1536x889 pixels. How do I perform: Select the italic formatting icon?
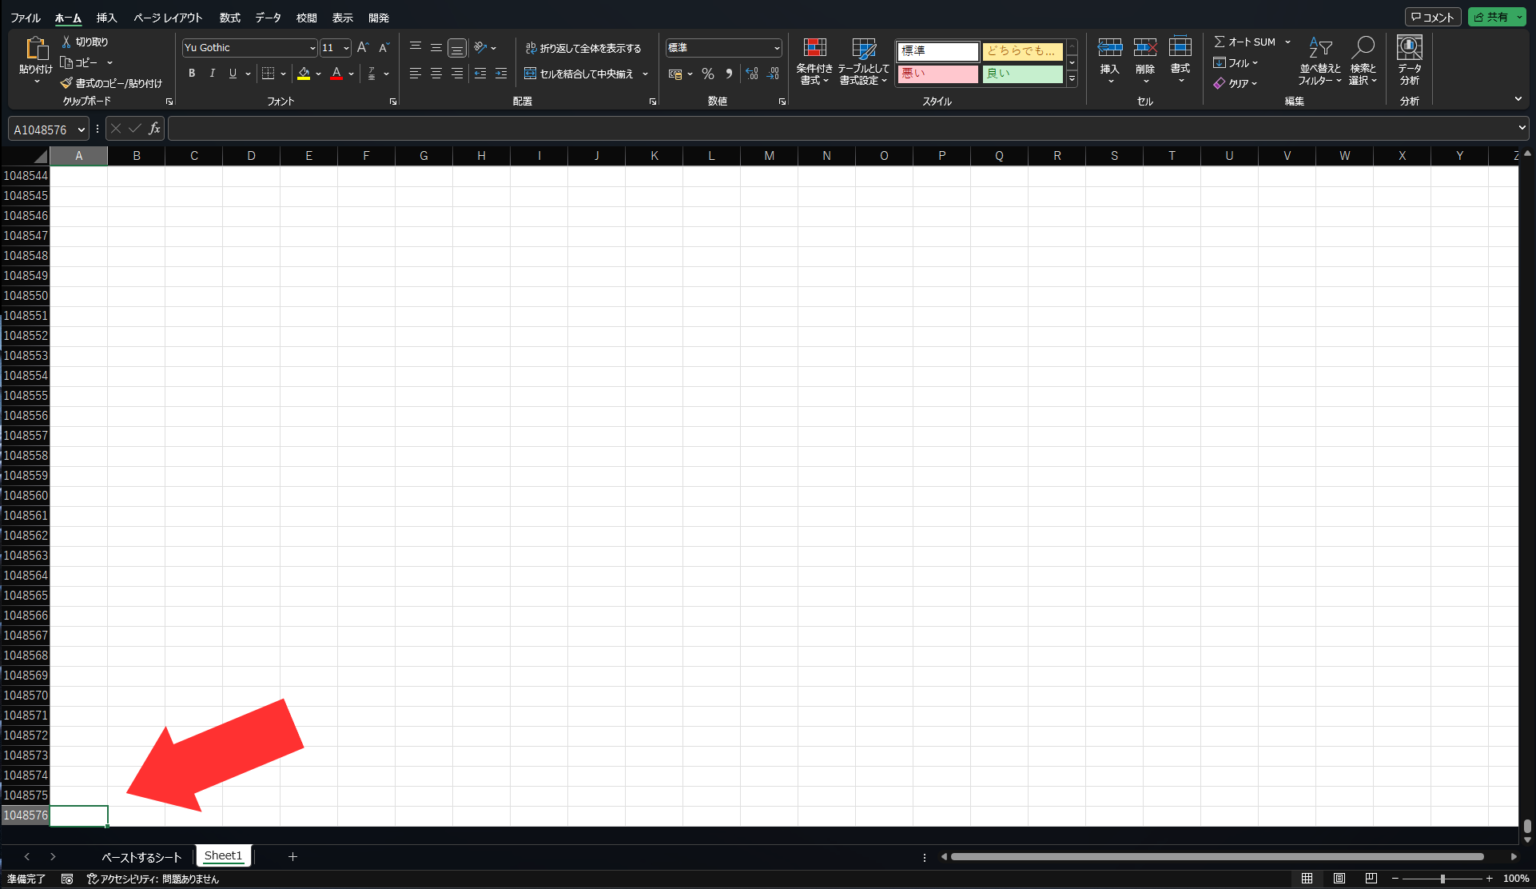[211, 72]
